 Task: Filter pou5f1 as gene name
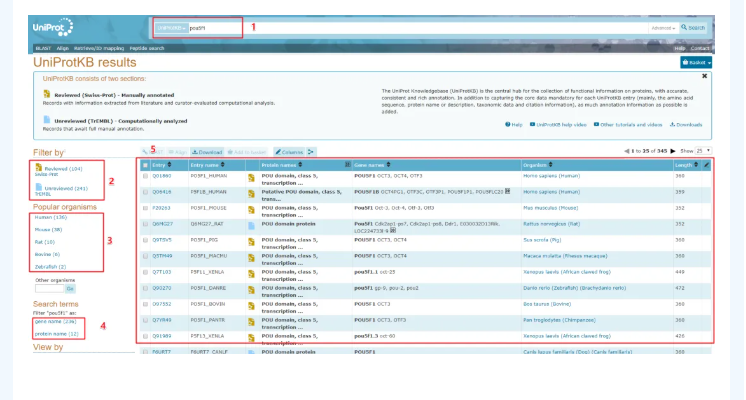click(x=55, y=322)
